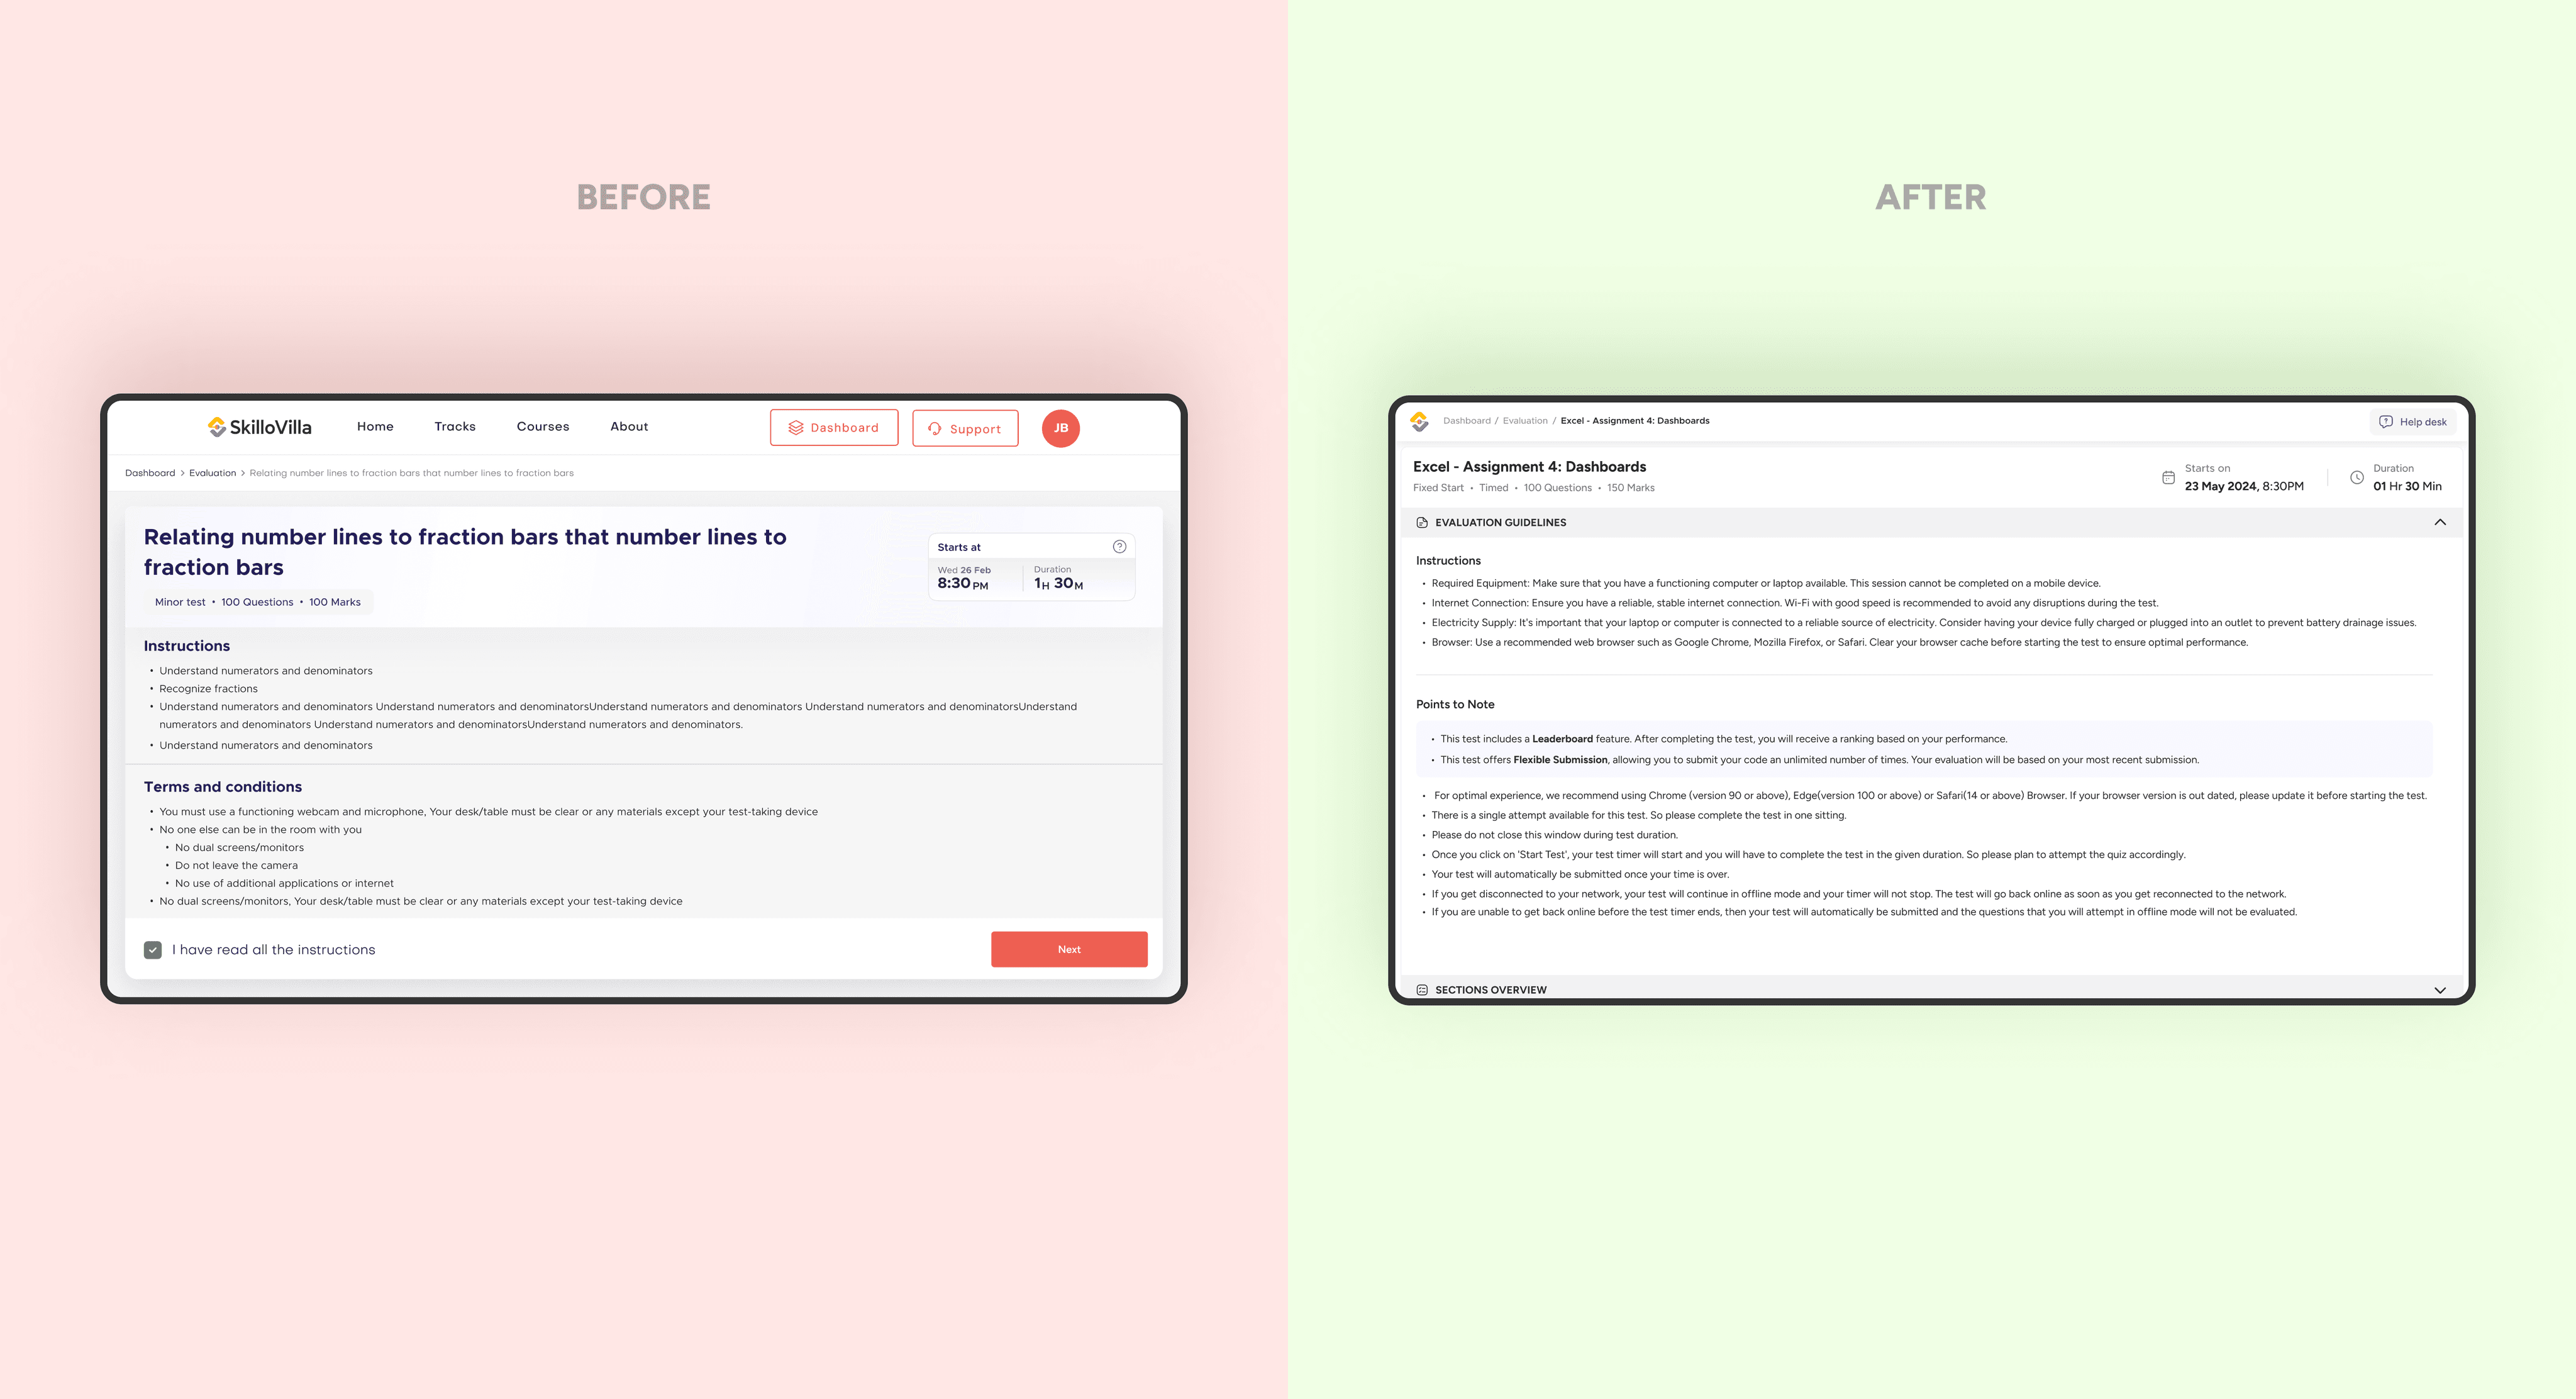Click the calendar icon next to Starts on
This screenshot has width=2576, height=1399.
pos(2168,478)
